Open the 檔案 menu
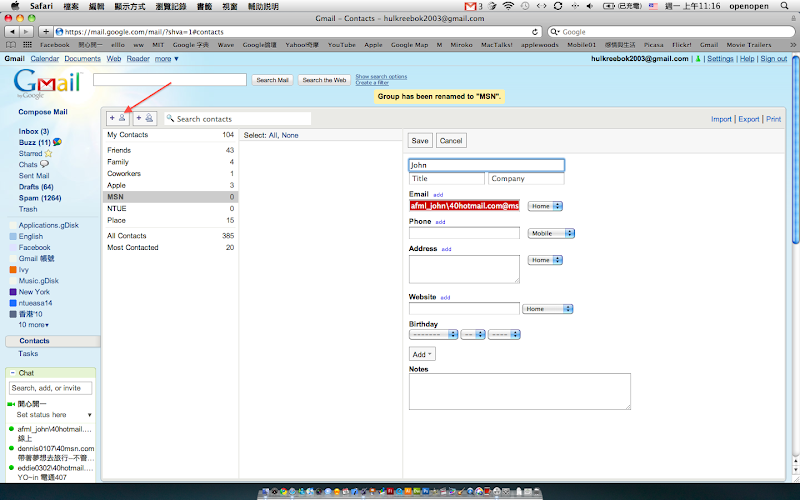The height and width of the screenshot is (500, 800). click(71, 6)
